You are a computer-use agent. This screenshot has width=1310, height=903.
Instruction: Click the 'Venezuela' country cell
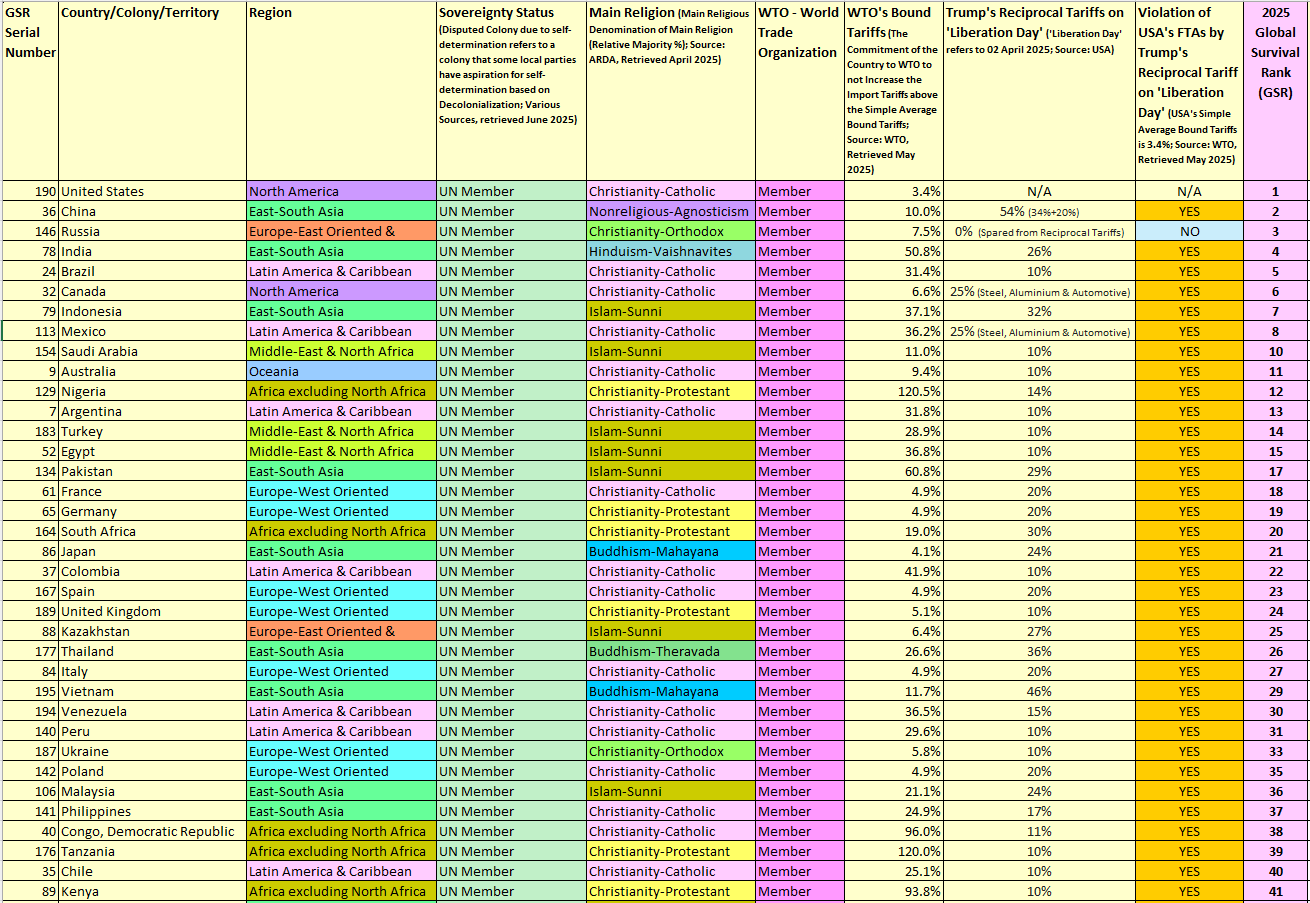click(152, 711)
